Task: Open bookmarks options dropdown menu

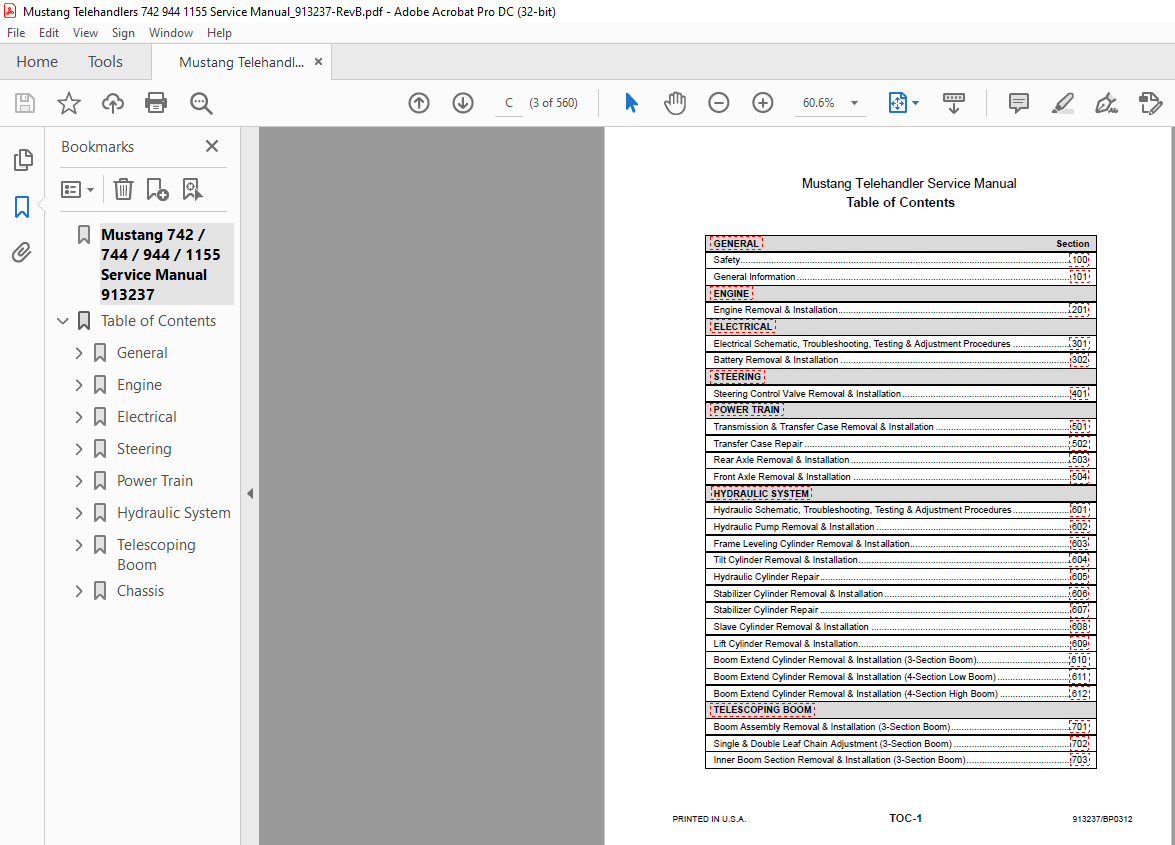Action: pos(77,190)
